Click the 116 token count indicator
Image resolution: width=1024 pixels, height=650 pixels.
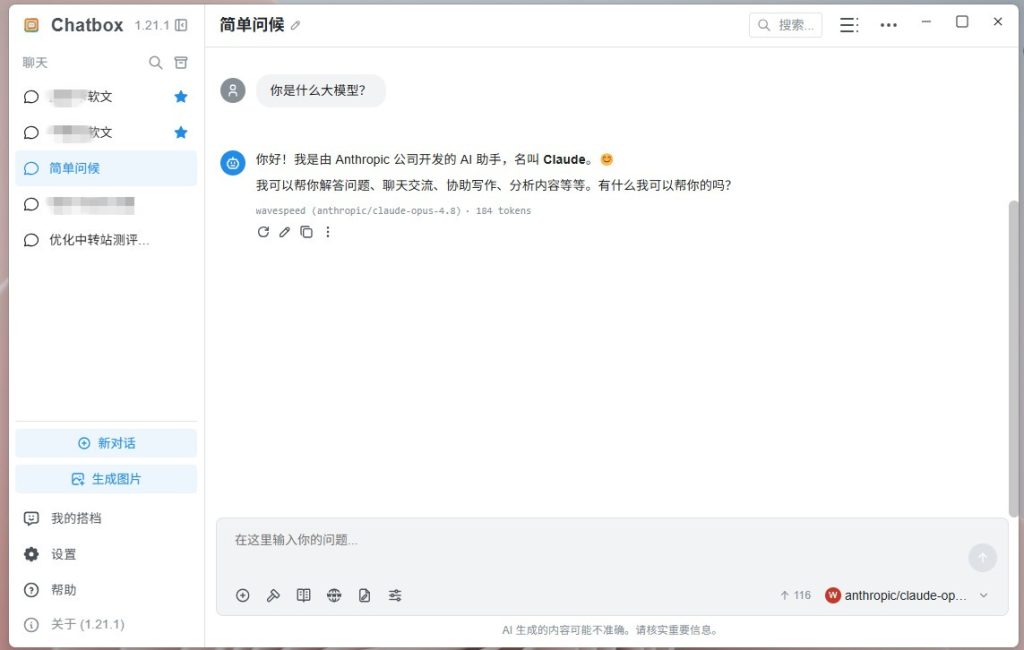pos(795,595)
